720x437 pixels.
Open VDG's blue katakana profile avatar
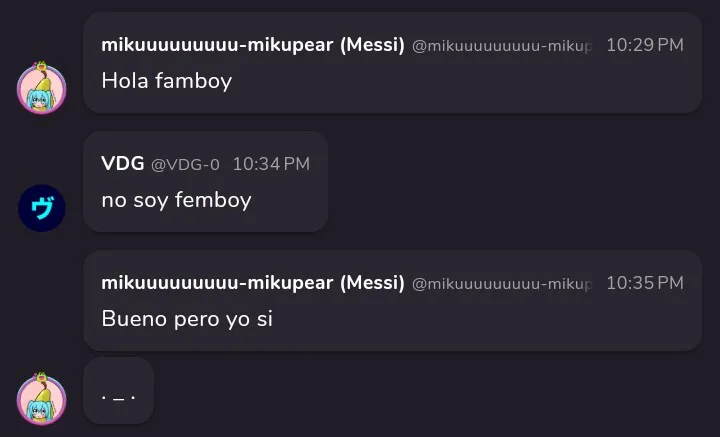tap(42, 208)
